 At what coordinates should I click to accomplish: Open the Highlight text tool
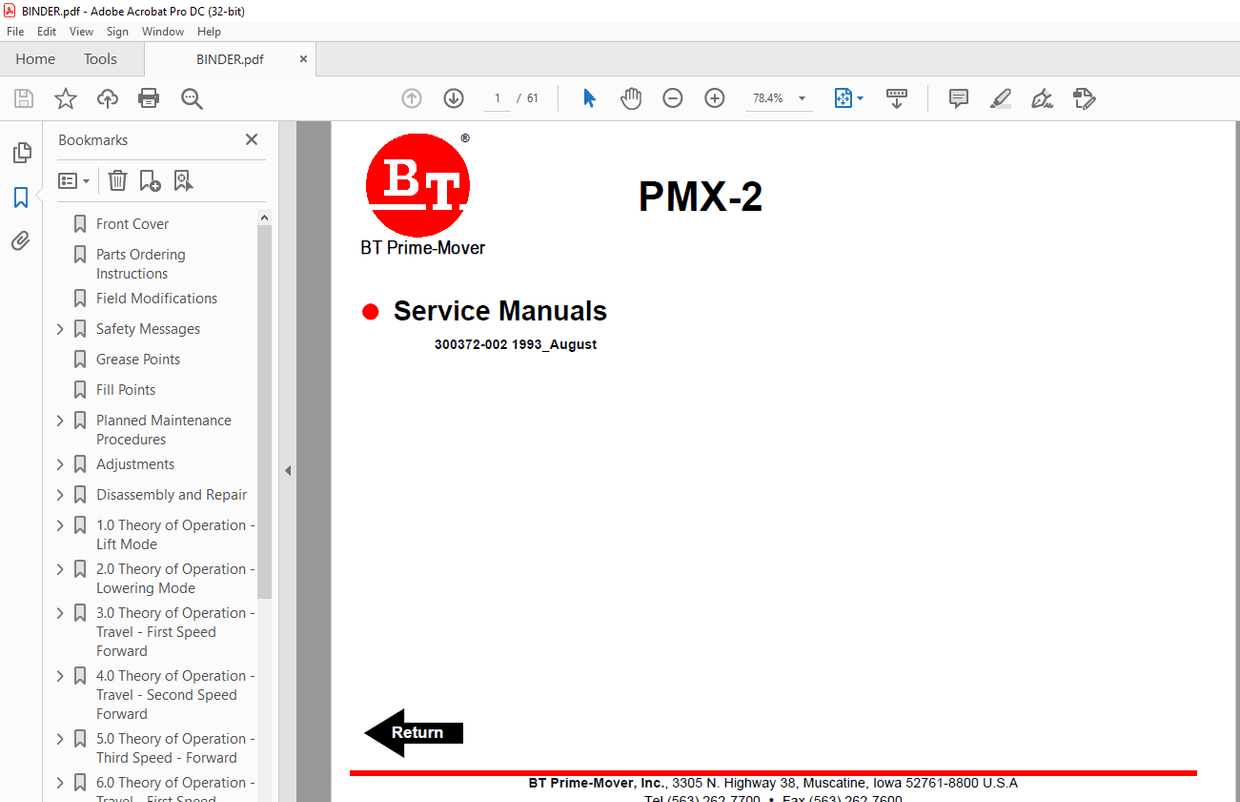tap(1000, 98)
